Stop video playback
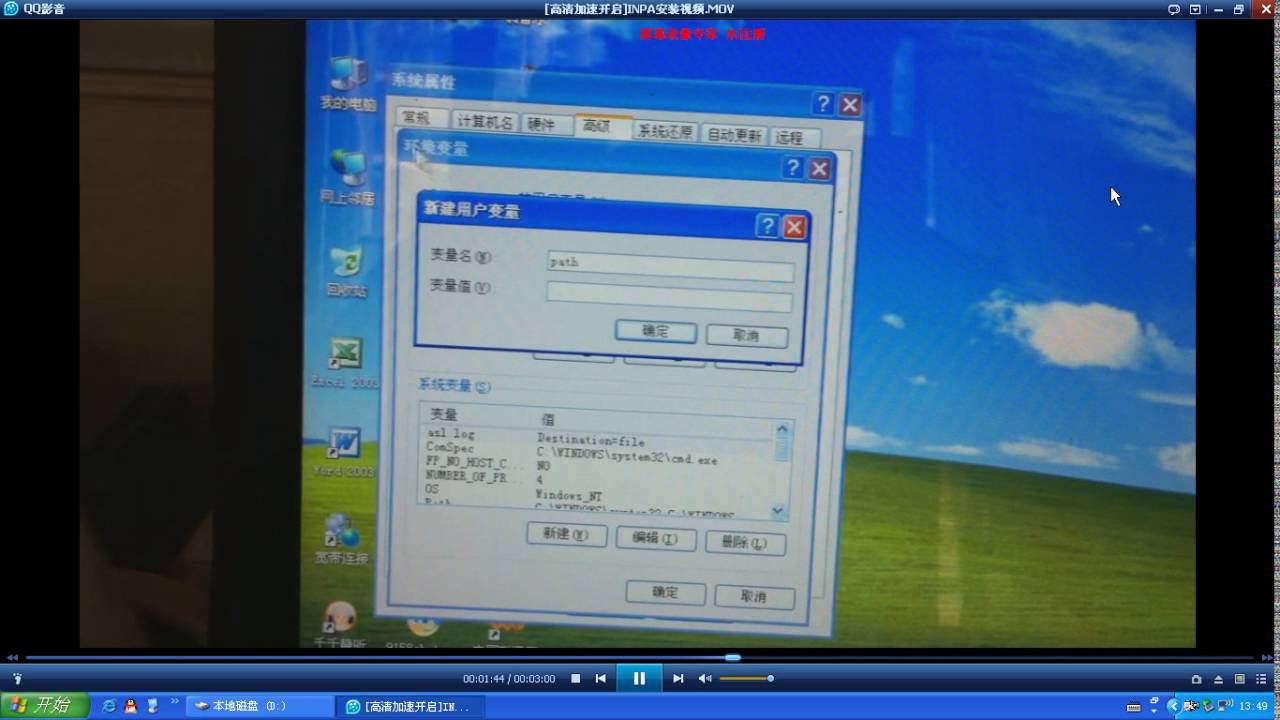 pos(575,678)
